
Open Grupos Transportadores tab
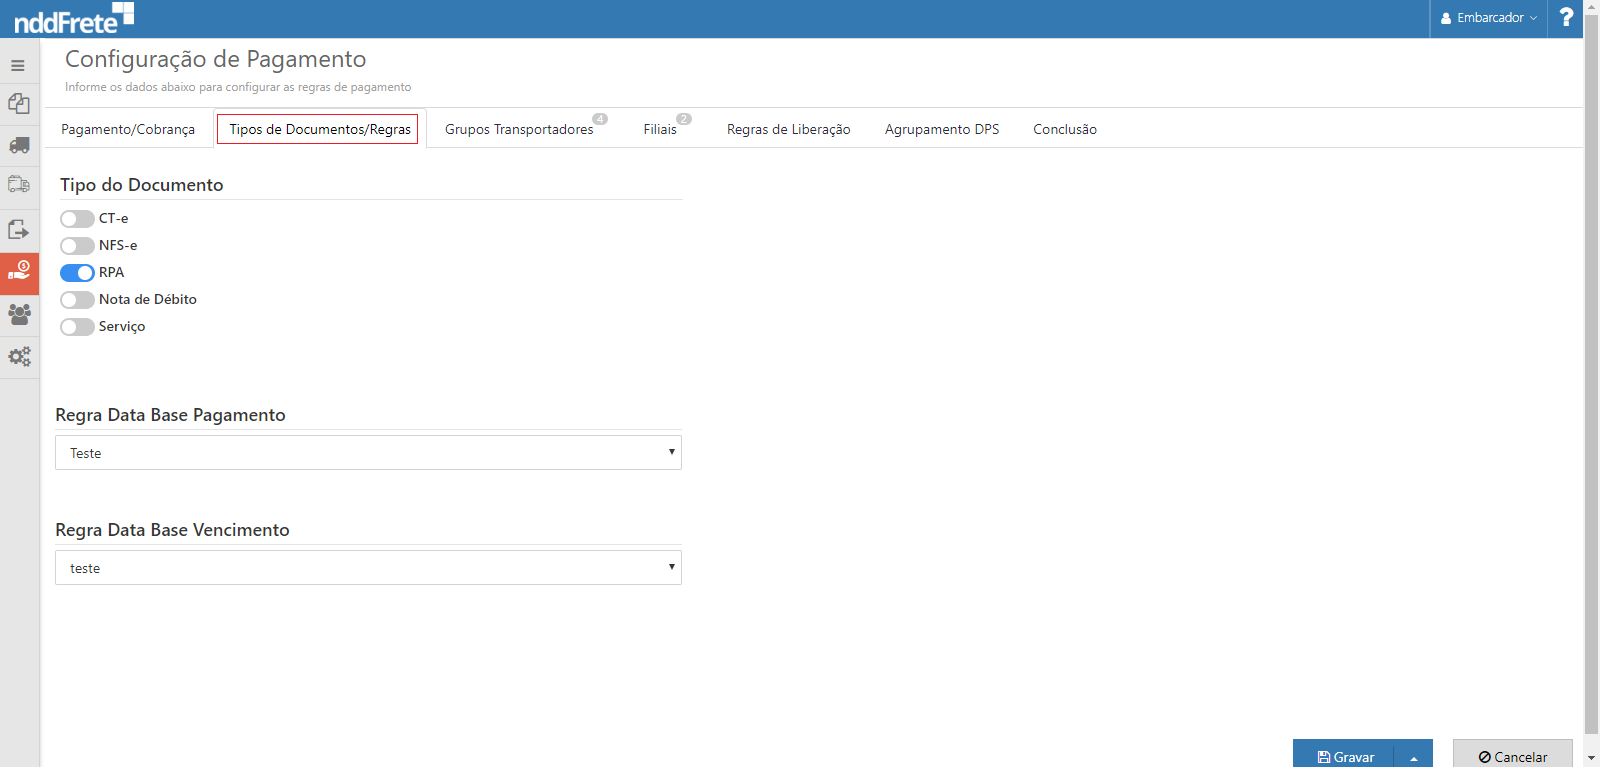[519, 129]
